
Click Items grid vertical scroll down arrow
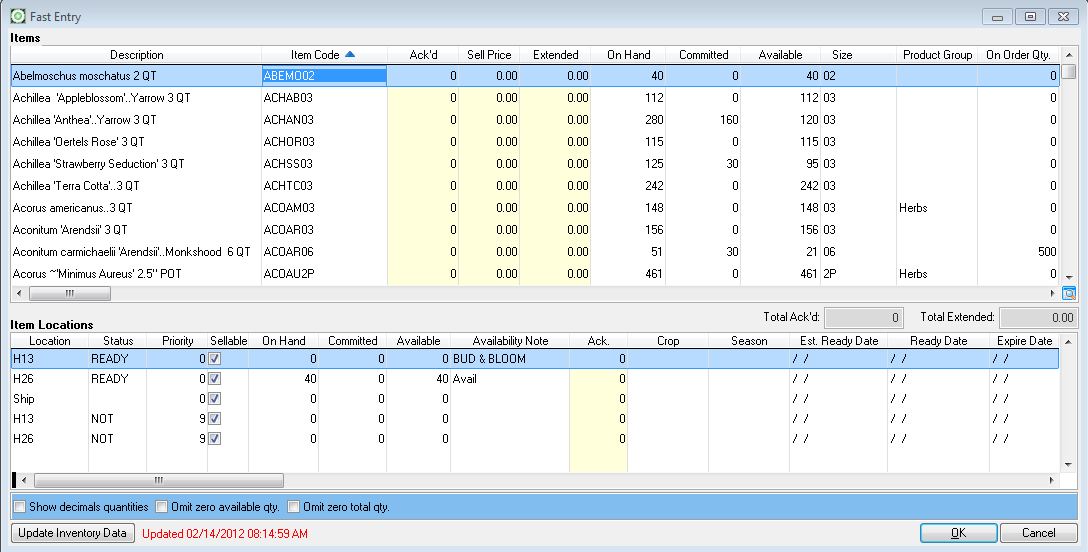[x=1068, y=277]
